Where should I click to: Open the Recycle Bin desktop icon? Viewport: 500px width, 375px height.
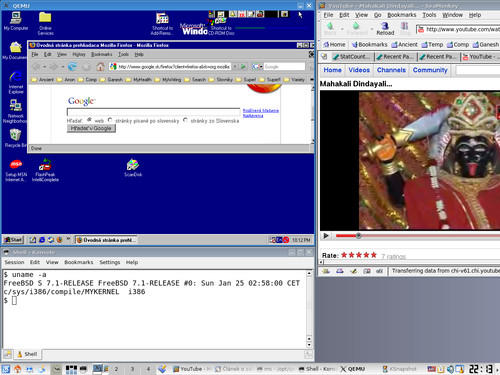(15, 138)
